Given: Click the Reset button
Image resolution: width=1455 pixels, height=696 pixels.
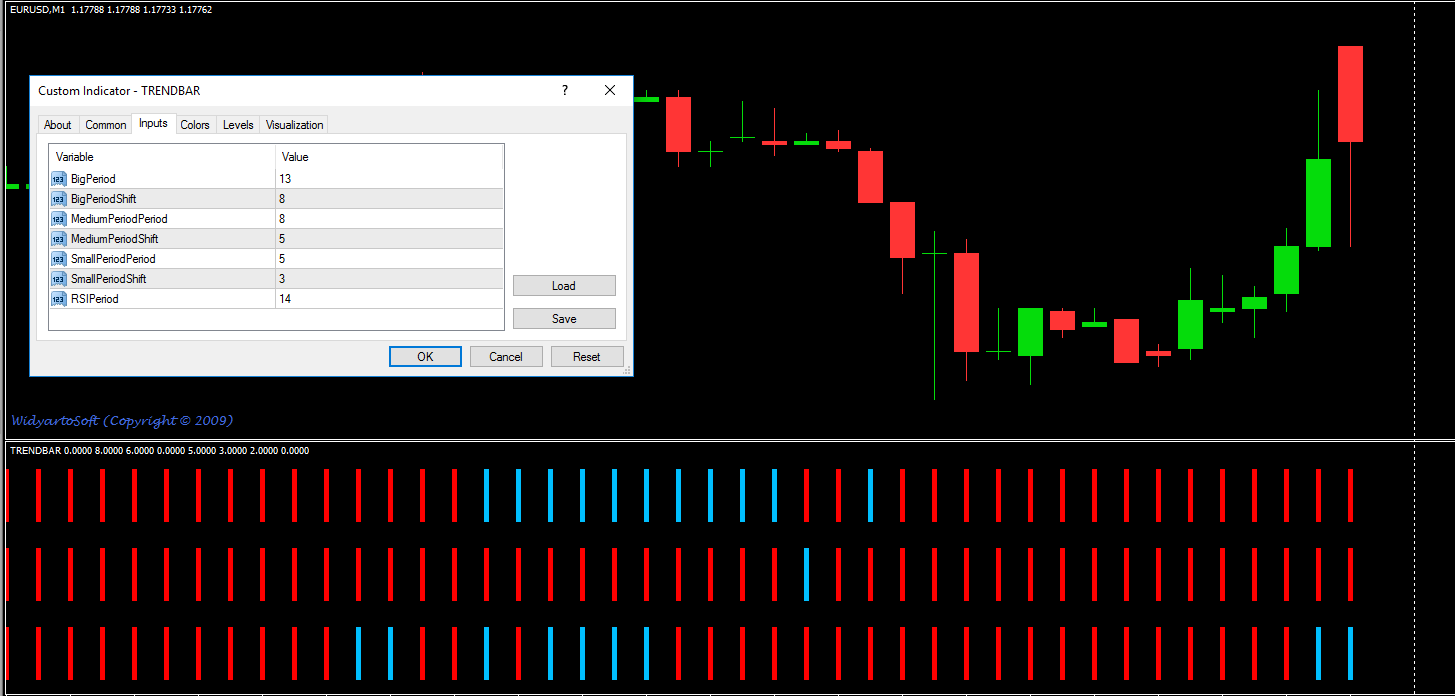Looking at the screenshot, I should [x=587, y=357].
